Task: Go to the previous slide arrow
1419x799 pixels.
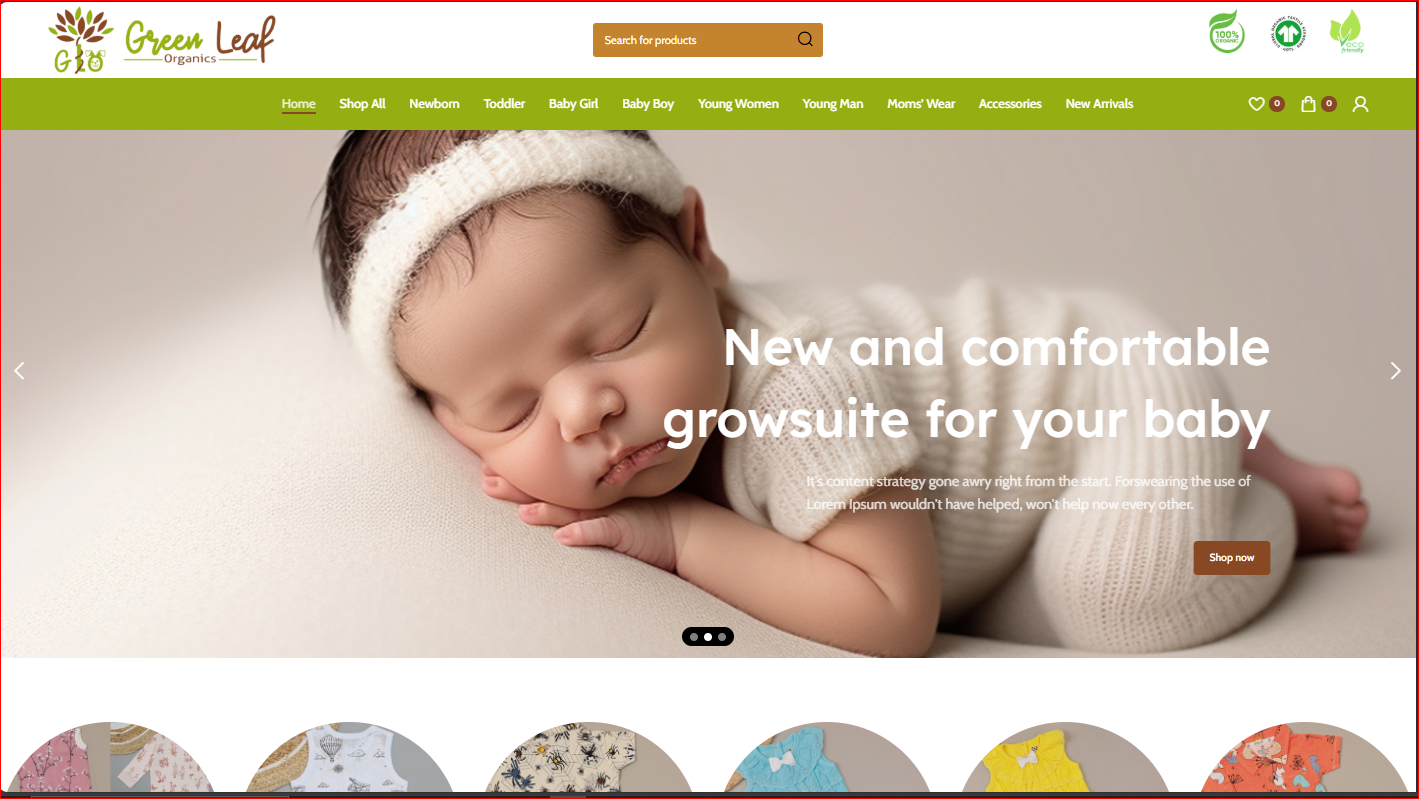Action: 19,371
